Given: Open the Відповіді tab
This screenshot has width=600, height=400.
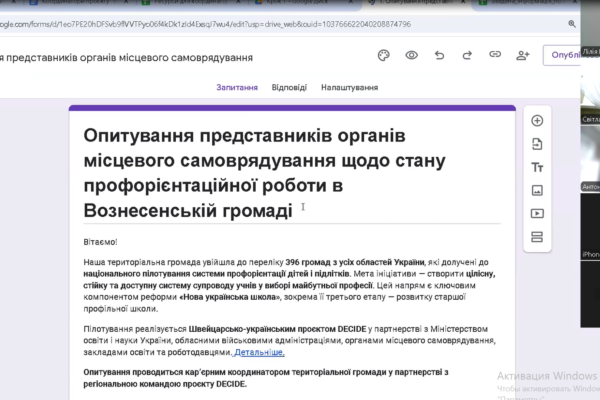Looking at the screenshot, I should tap(289, 87).
